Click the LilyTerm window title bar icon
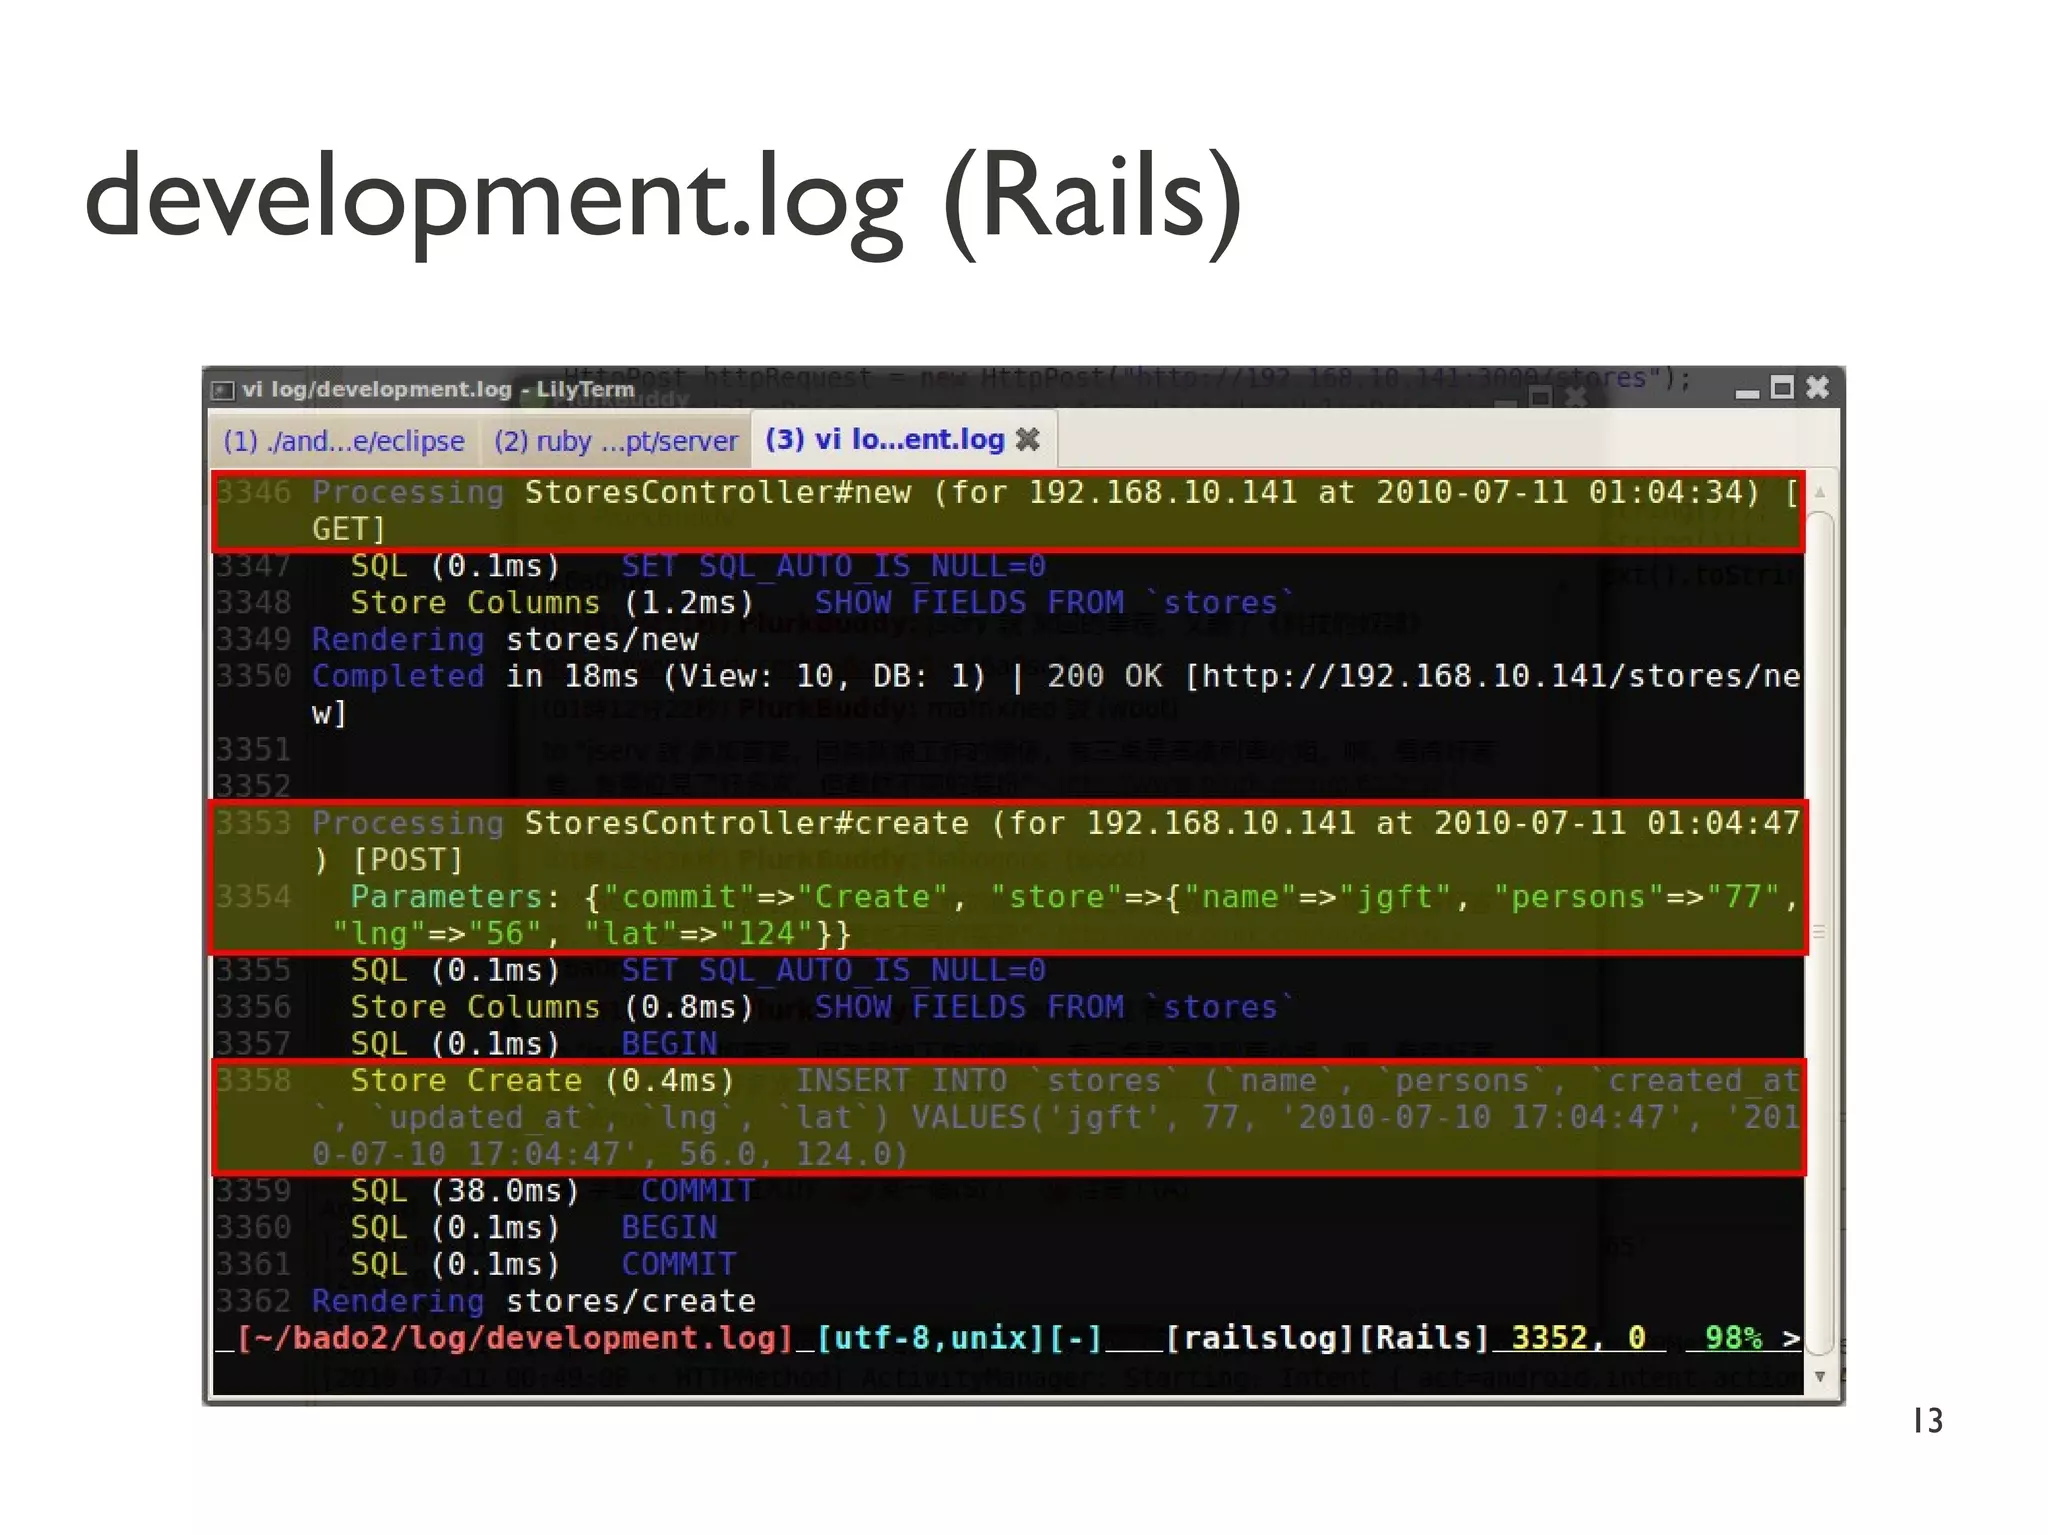Viewport: 2048px width, 1535px height. coord(223,389)
